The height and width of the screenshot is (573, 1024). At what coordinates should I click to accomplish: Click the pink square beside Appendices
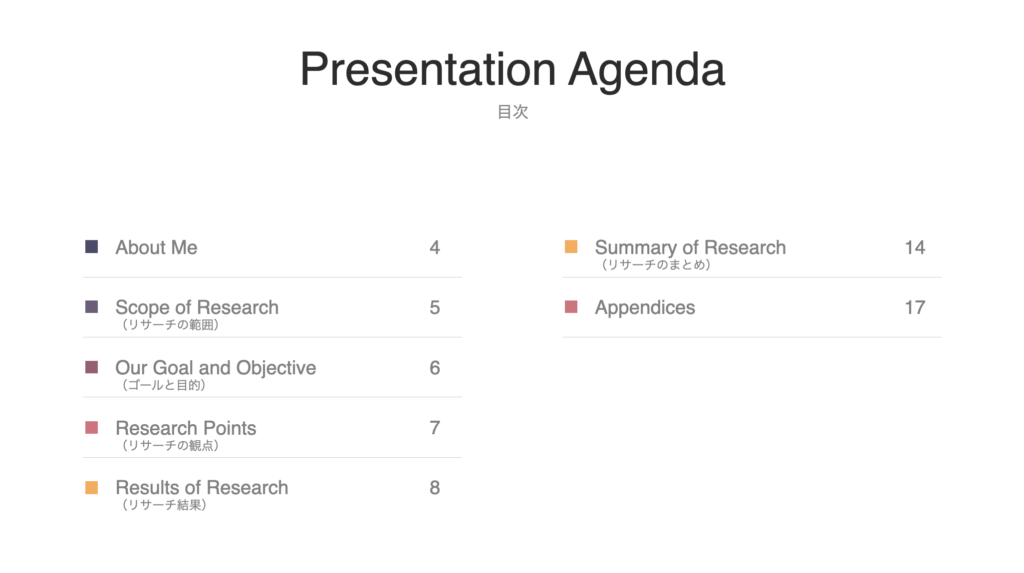(571, 307)
